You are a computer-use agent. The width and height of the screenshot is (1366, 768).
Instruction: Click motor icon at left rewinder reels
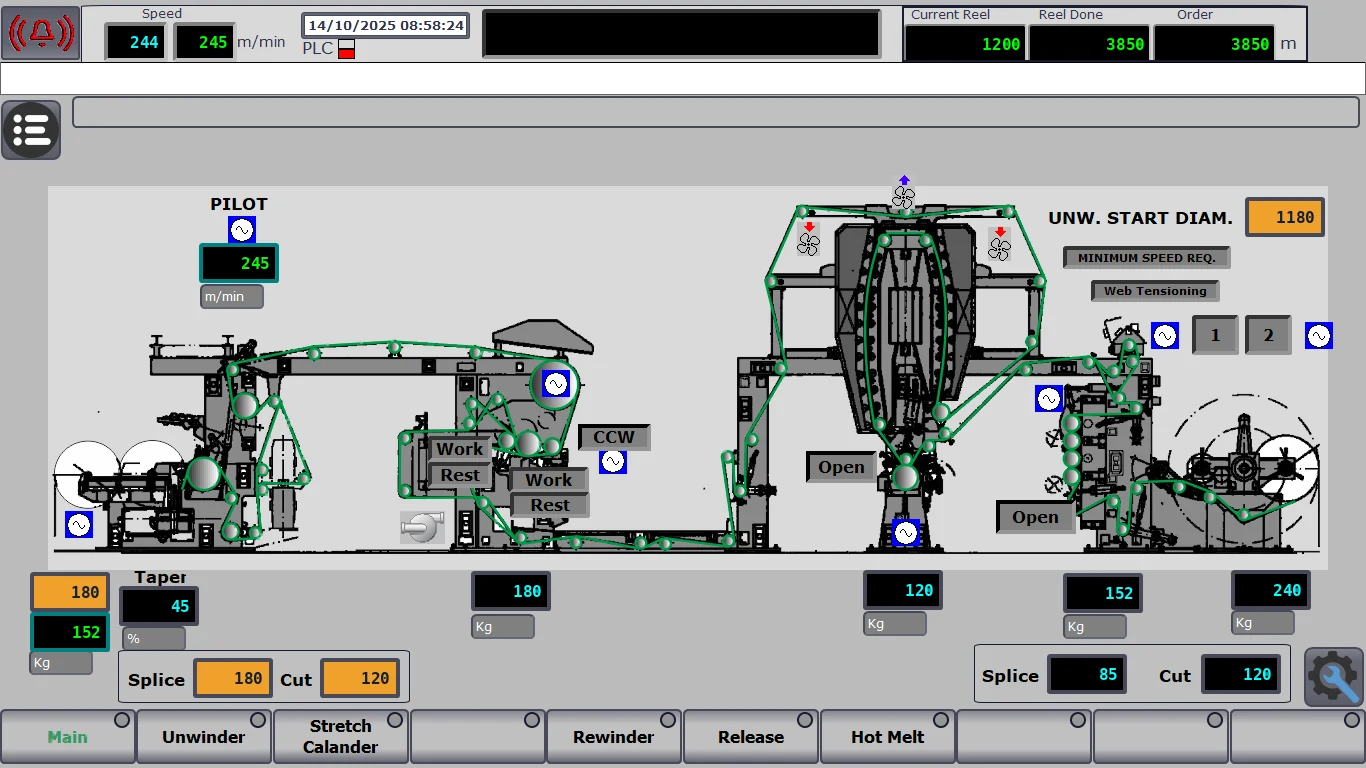(x=79, y=524)
